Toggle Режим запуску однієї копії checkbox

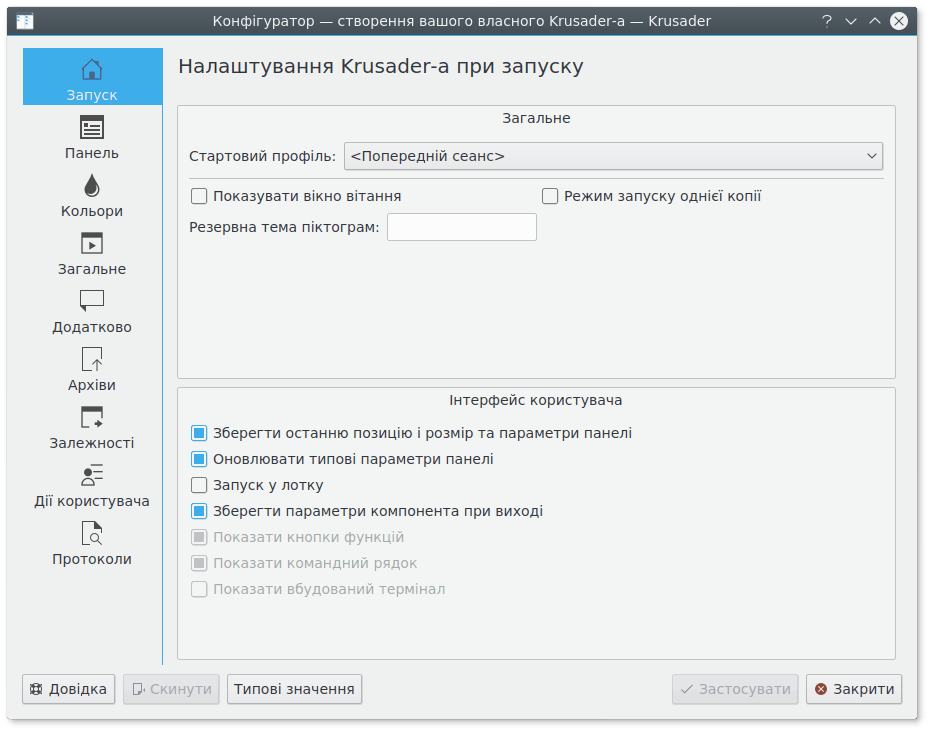(x=550, y=197)
